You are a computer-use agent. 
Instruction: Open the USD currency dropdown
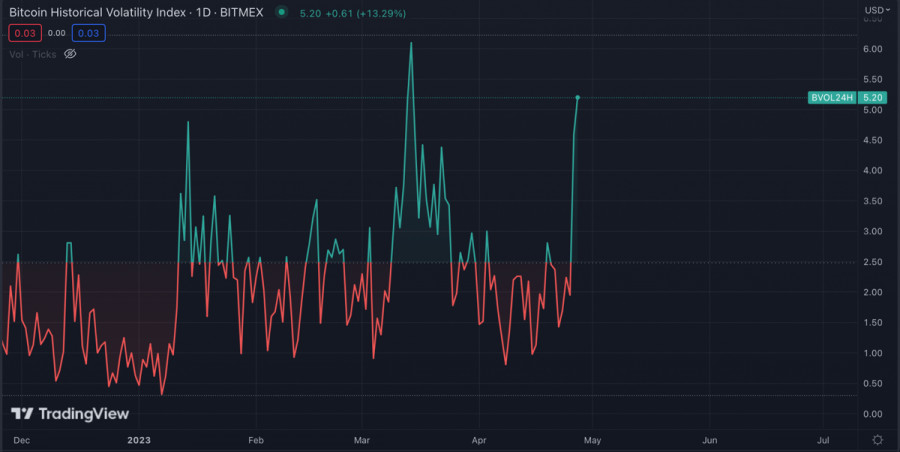876,10
